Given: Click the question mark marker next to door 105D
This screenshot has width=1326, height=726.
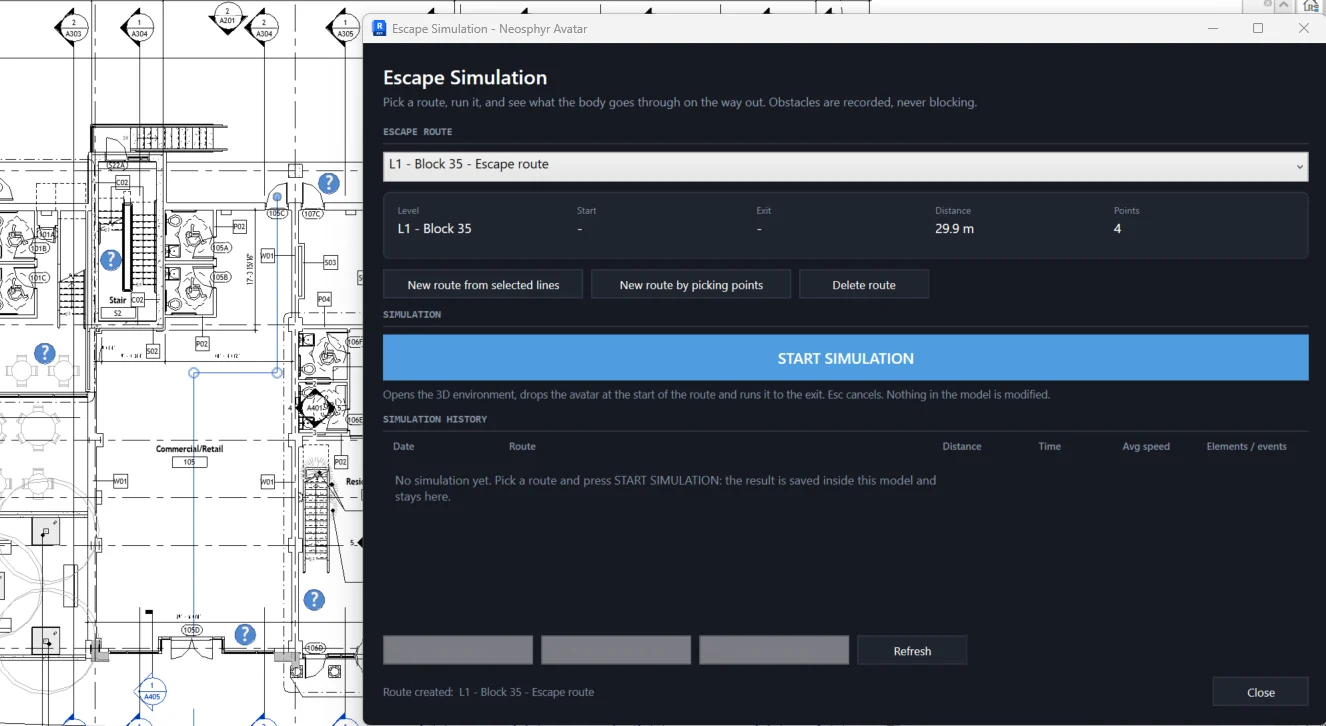Looking at the screenshot, I should pyautogui.click(x=245, y=634).
